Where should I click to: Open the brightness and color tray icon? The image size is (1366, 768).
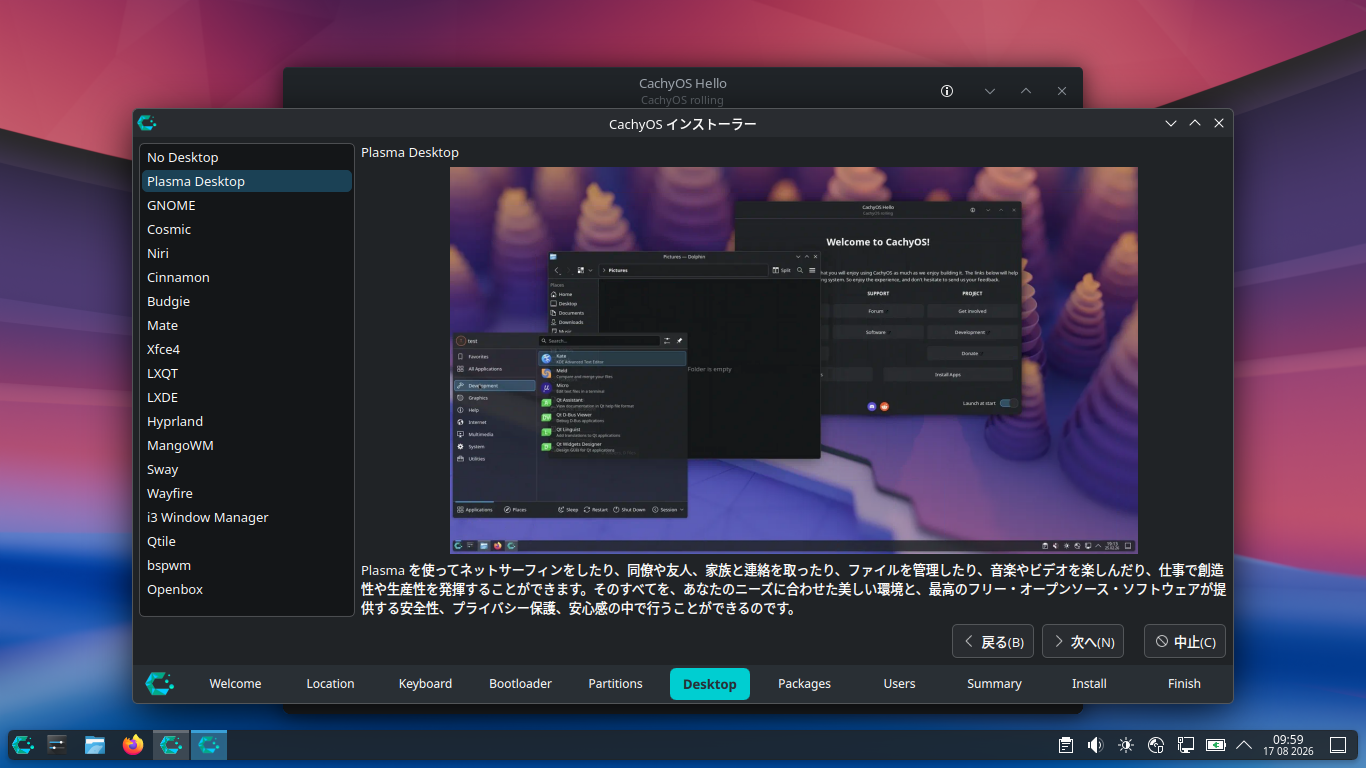1126,744
